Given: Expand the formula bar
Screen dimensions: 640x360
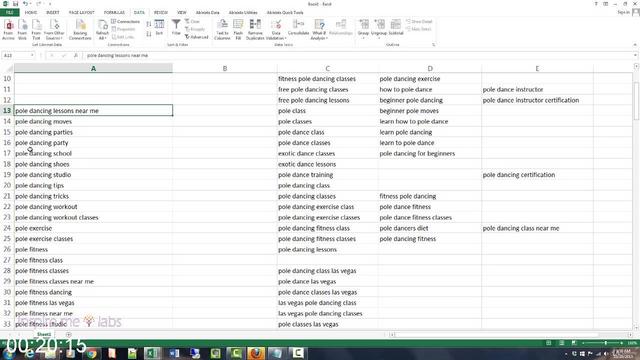Looking at the screenshot, I should point(635,55).
